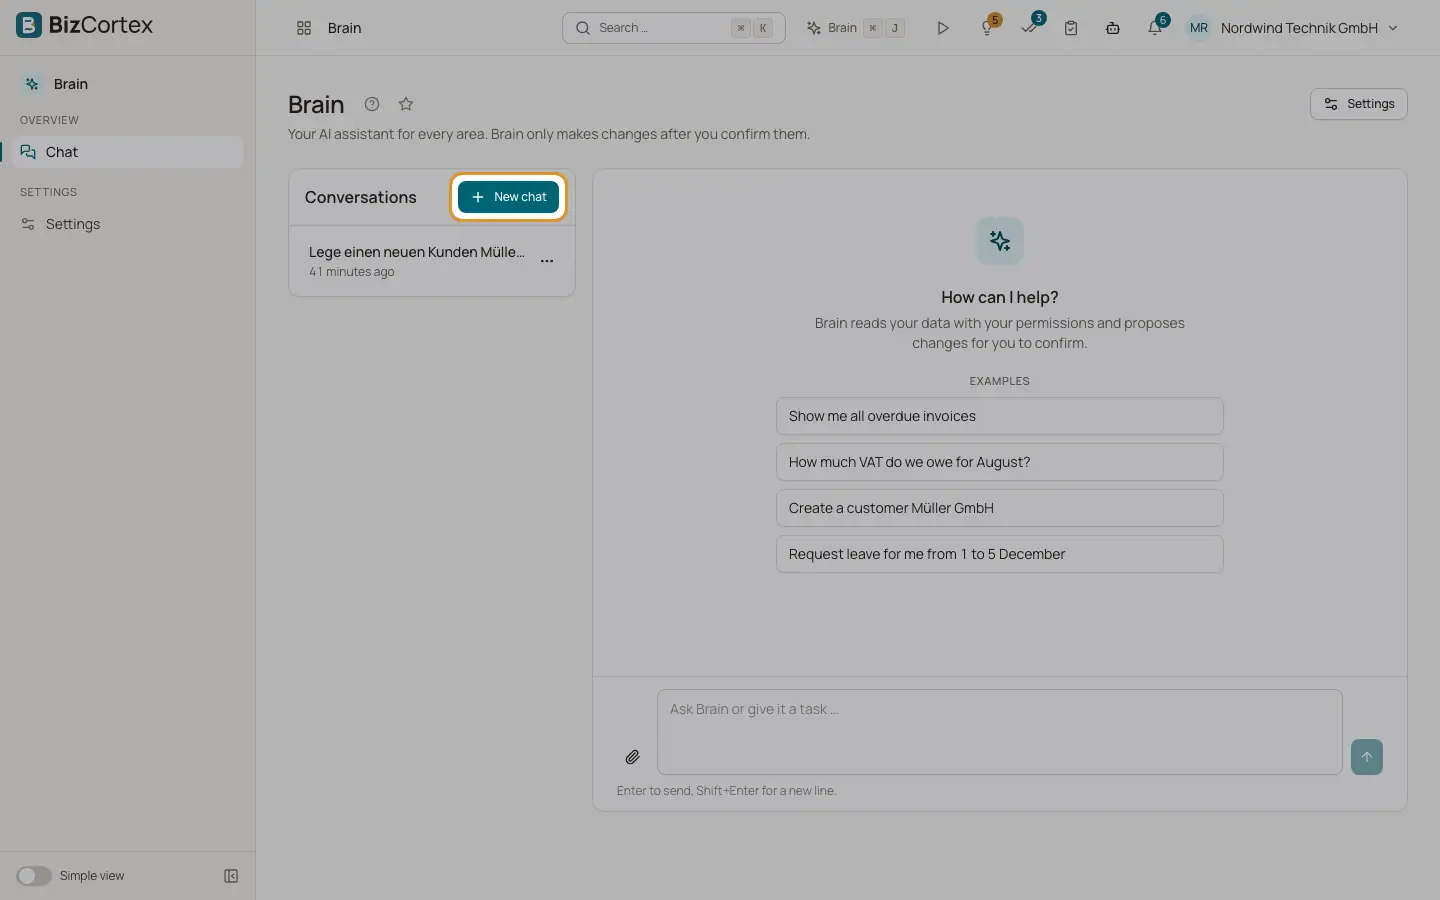Choose example Show me all overdue invoices
The width and height of the screenshot is (1440, 900).
[x=1000, y=416]
